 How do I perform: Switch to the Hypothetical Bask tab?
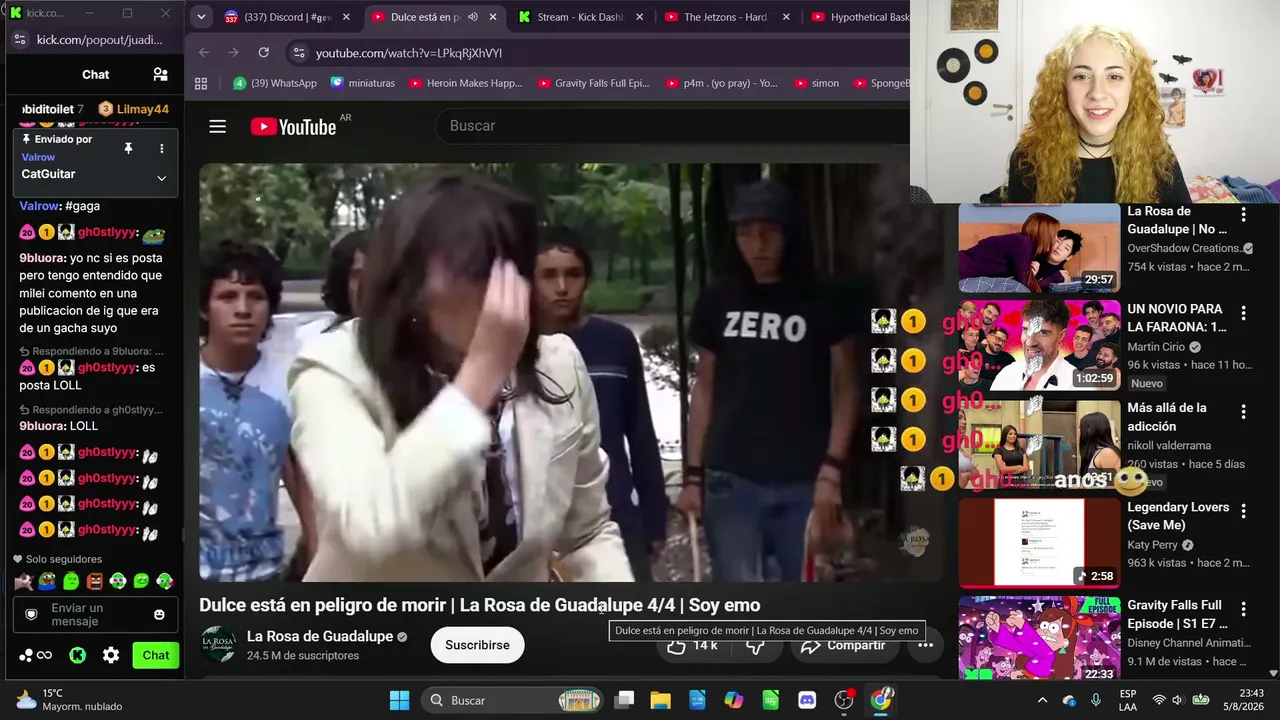pyautogui.click(x=860, y=17)
